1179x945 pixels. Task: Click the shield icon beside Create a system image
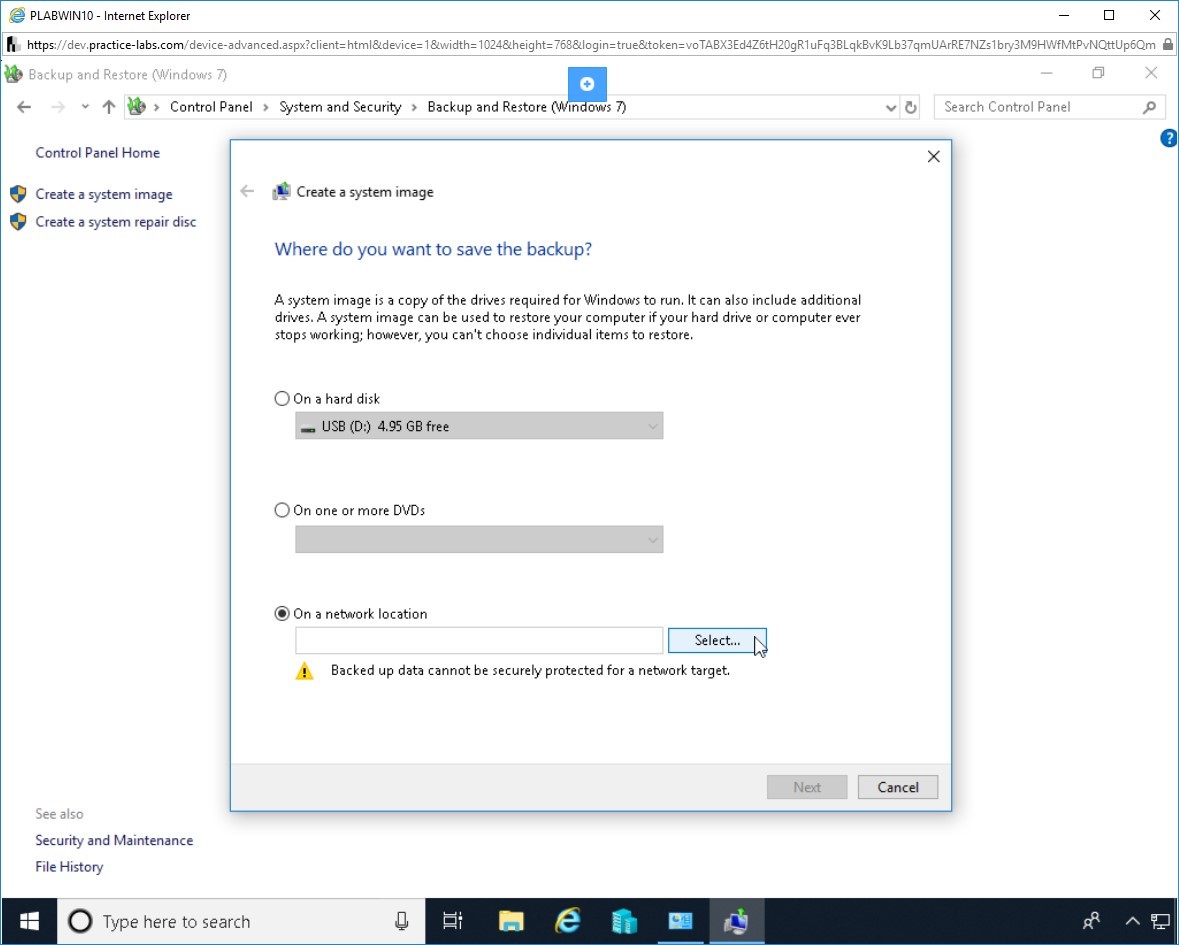click(x=18, y=194)
